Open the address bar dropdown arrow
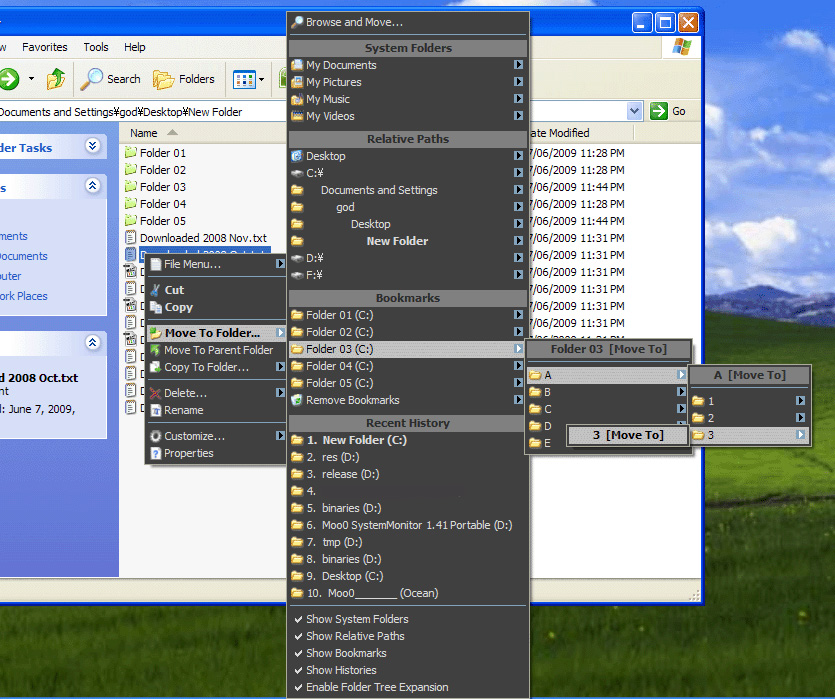 point(634,111)
